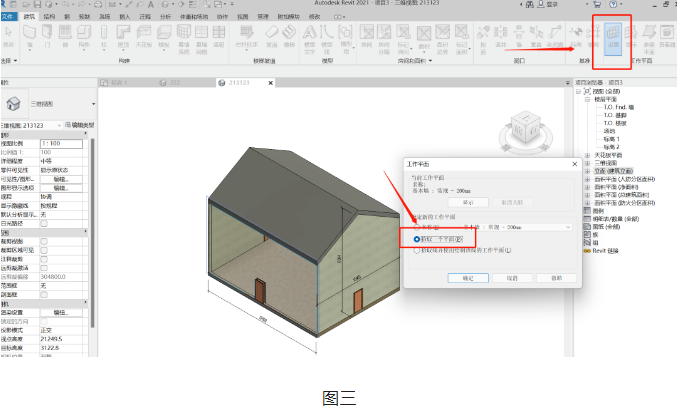Click the Set (设置) work plane tool
The height and width of the screenshot is (419, 677).
(613, 39)
